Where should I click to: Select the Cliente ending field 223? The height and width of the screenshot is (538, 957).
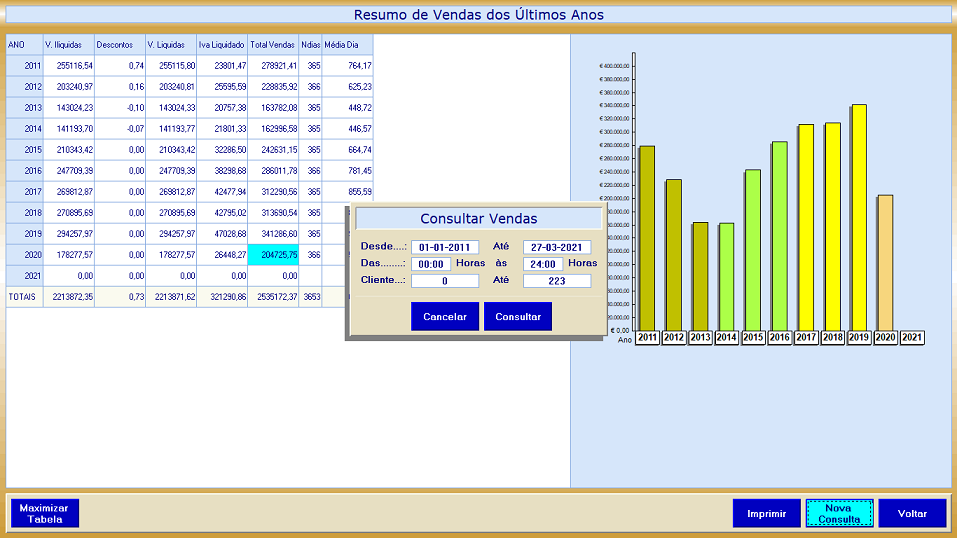[x=557, y=281]
